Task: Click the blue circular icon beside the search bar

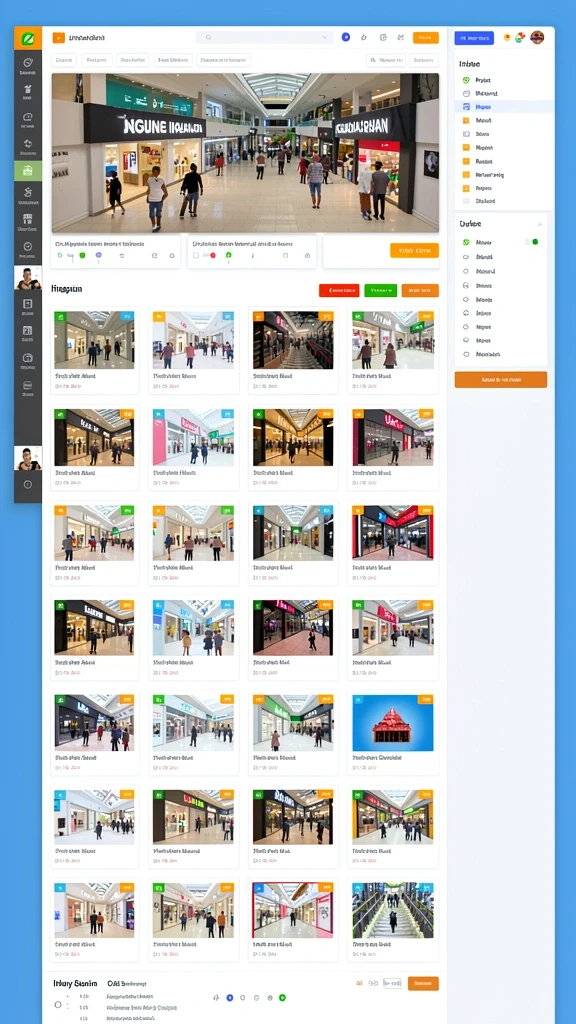Action: [x=345, y=37]
